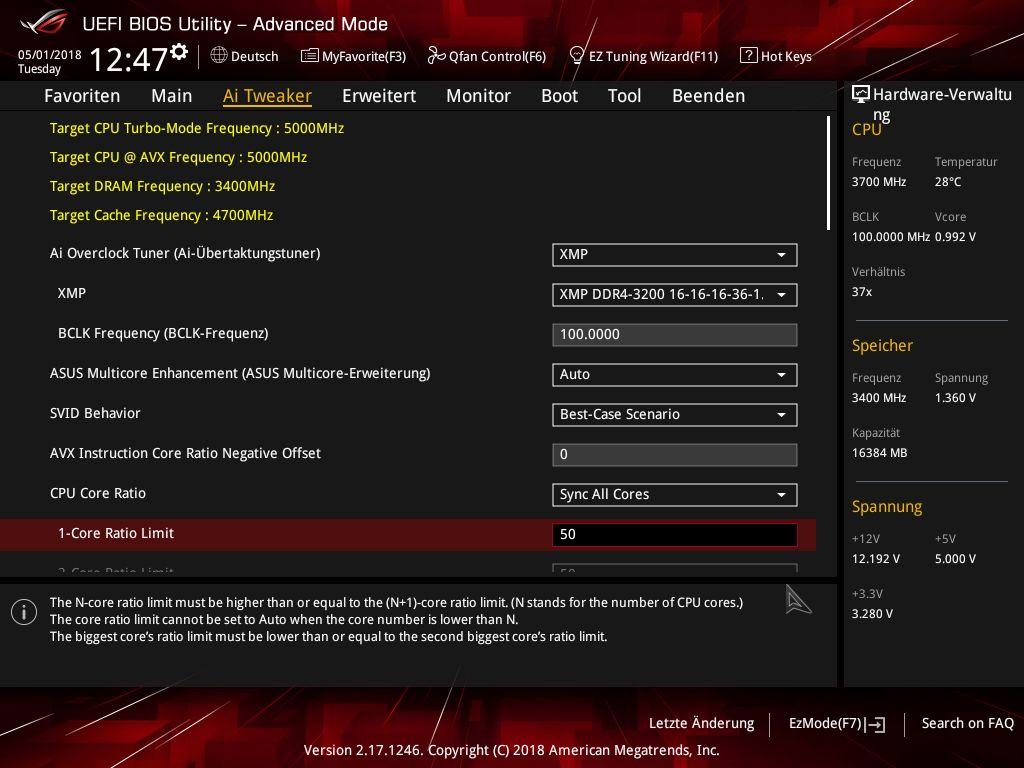1024x768 pixels.
Task: Open the Favoriten tab
Action: [x=82, y=96]
